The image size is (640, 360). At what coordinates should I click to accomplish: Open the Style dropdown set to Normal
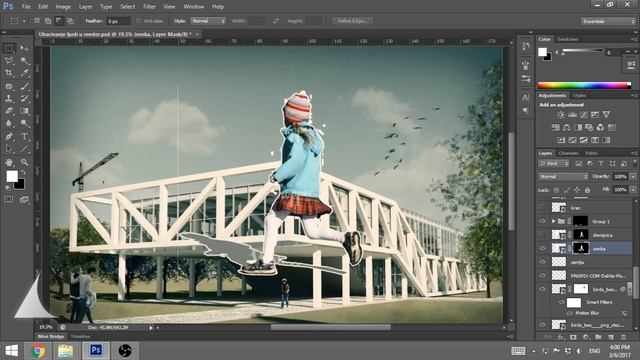point(208,20)
